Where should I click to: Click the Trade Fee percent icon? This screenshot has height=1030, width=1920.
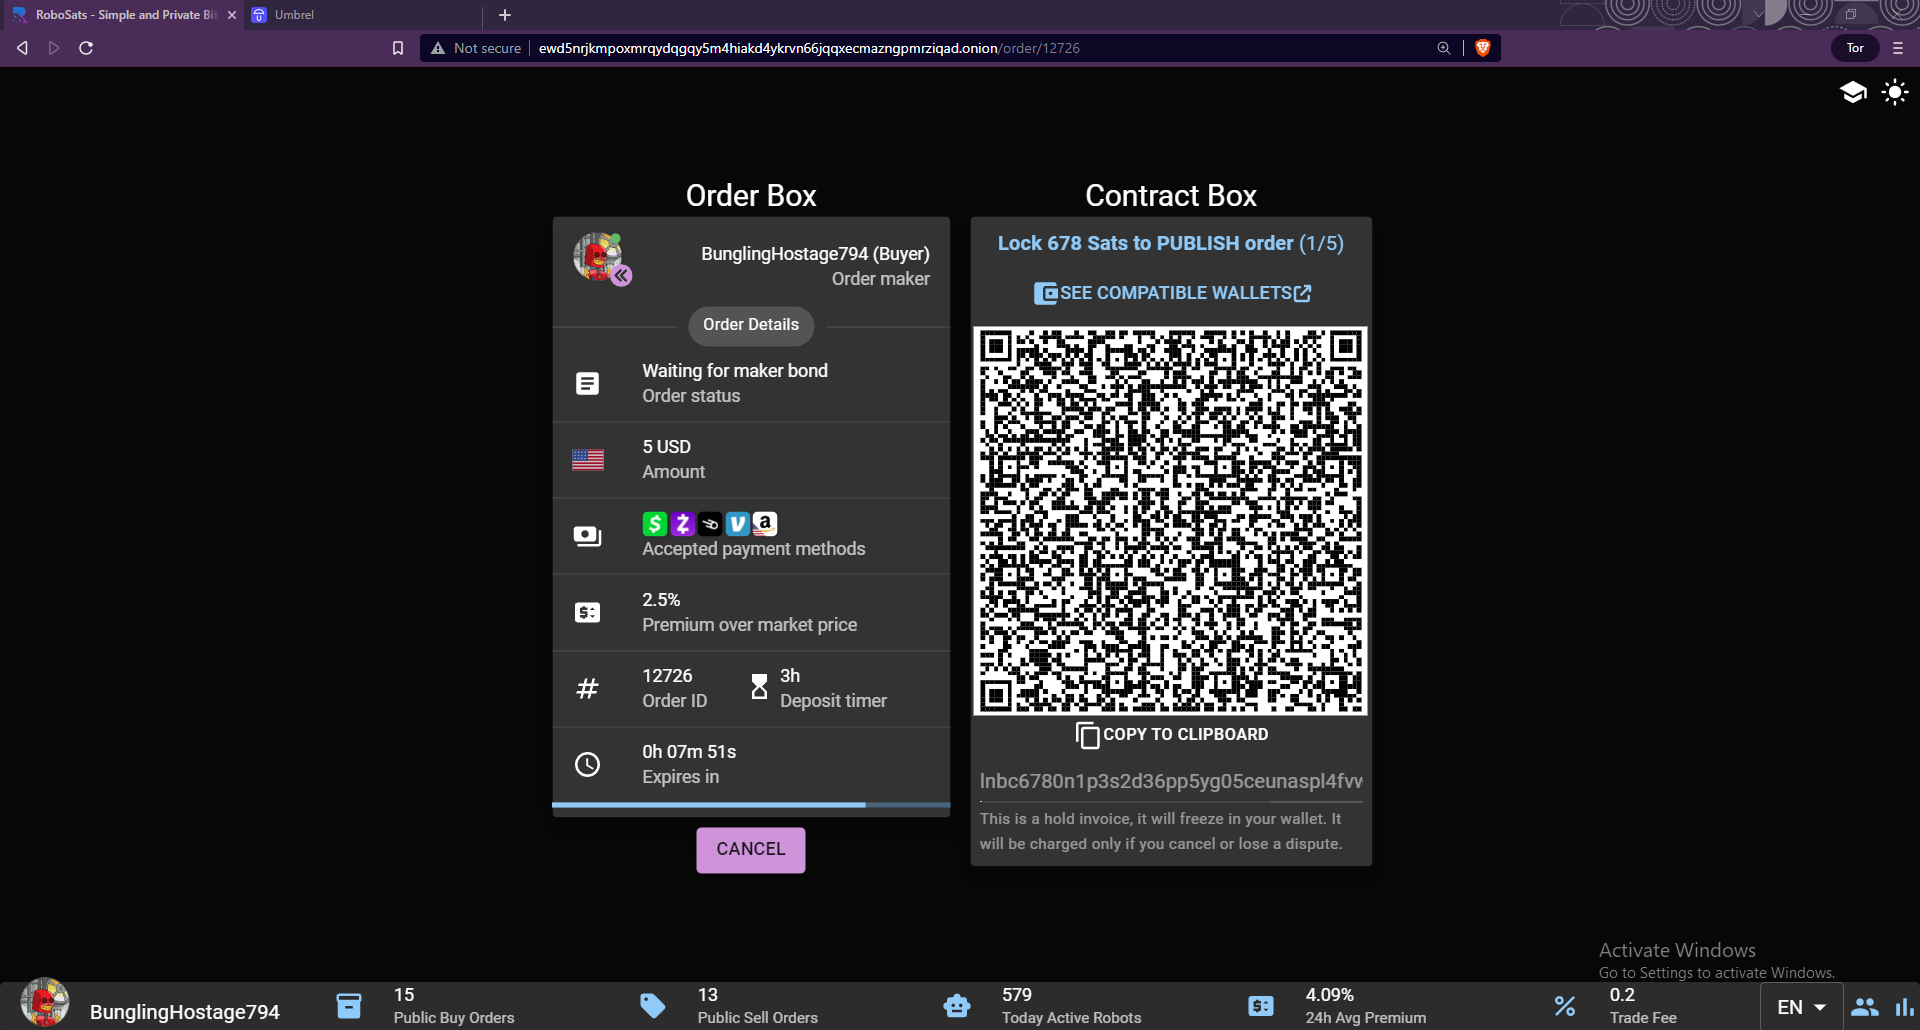pyautogui.click(x=1565, y=1005)
